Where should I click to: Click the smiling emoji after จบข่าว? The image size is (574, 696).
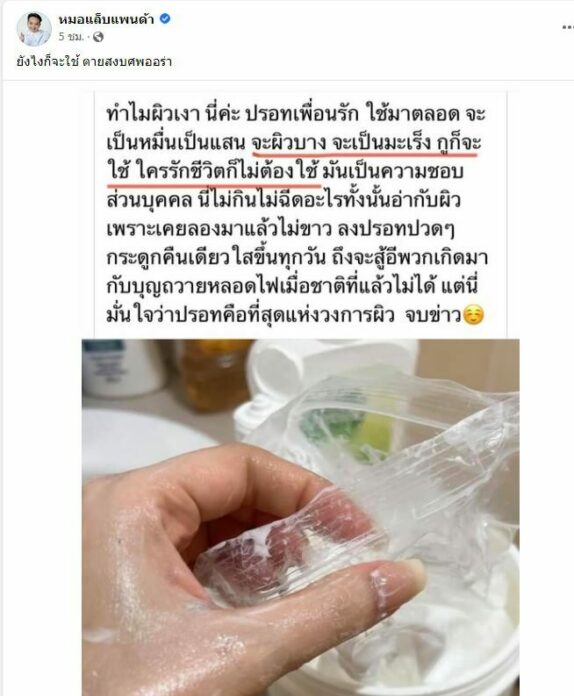tap(473, 315)
